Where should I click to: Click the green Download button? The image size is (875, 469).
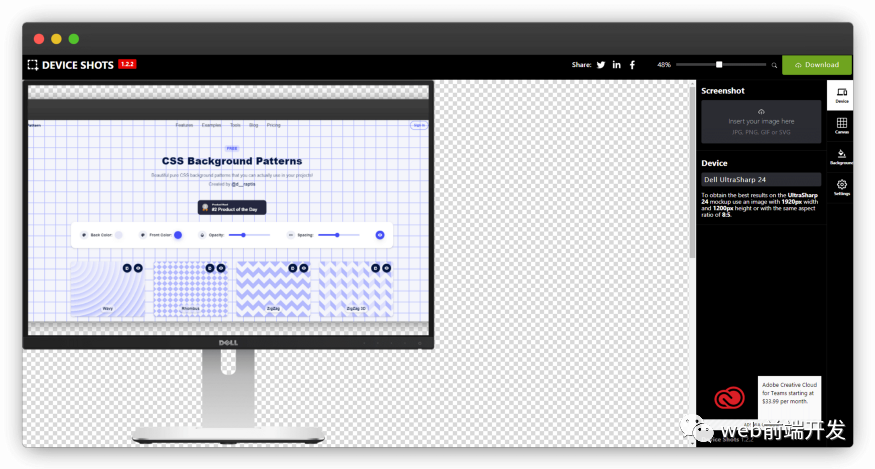coord(817,65)
